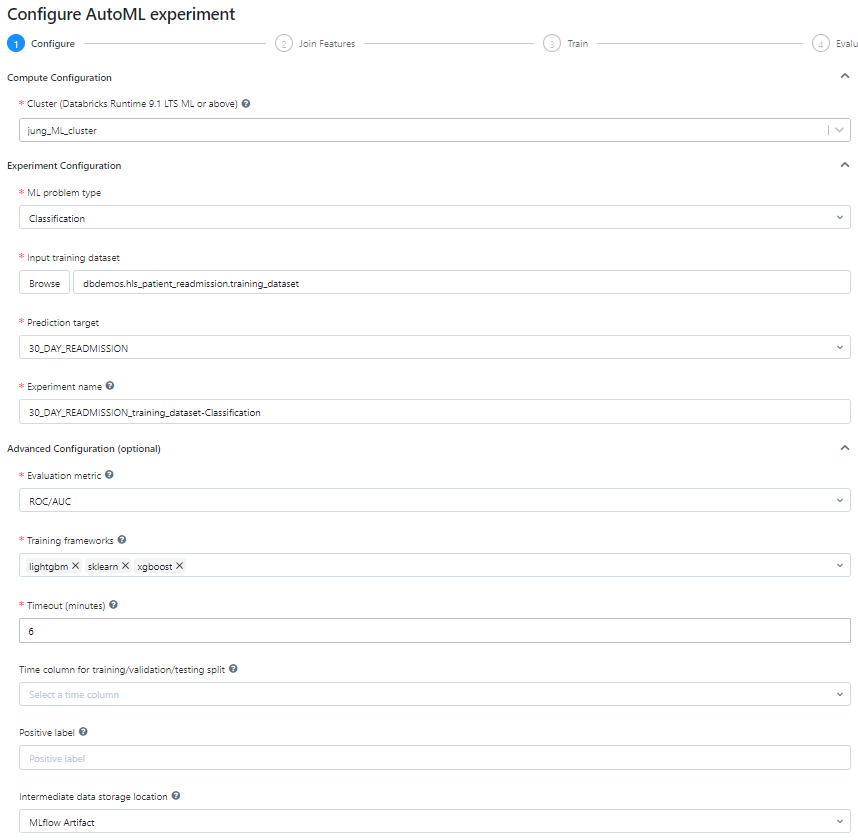Click Advanced Configuration (optional) heading

pos(84,449)
